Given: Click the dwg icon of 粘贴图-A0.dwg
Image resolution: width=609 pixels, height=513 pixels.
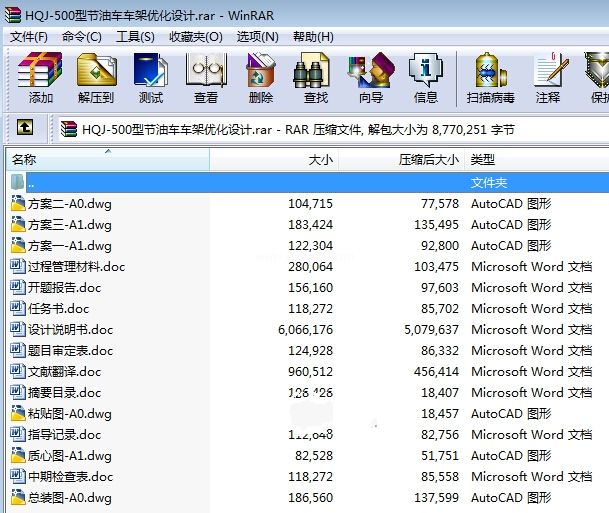Looking at the screenshot, I should click(18, 413).
